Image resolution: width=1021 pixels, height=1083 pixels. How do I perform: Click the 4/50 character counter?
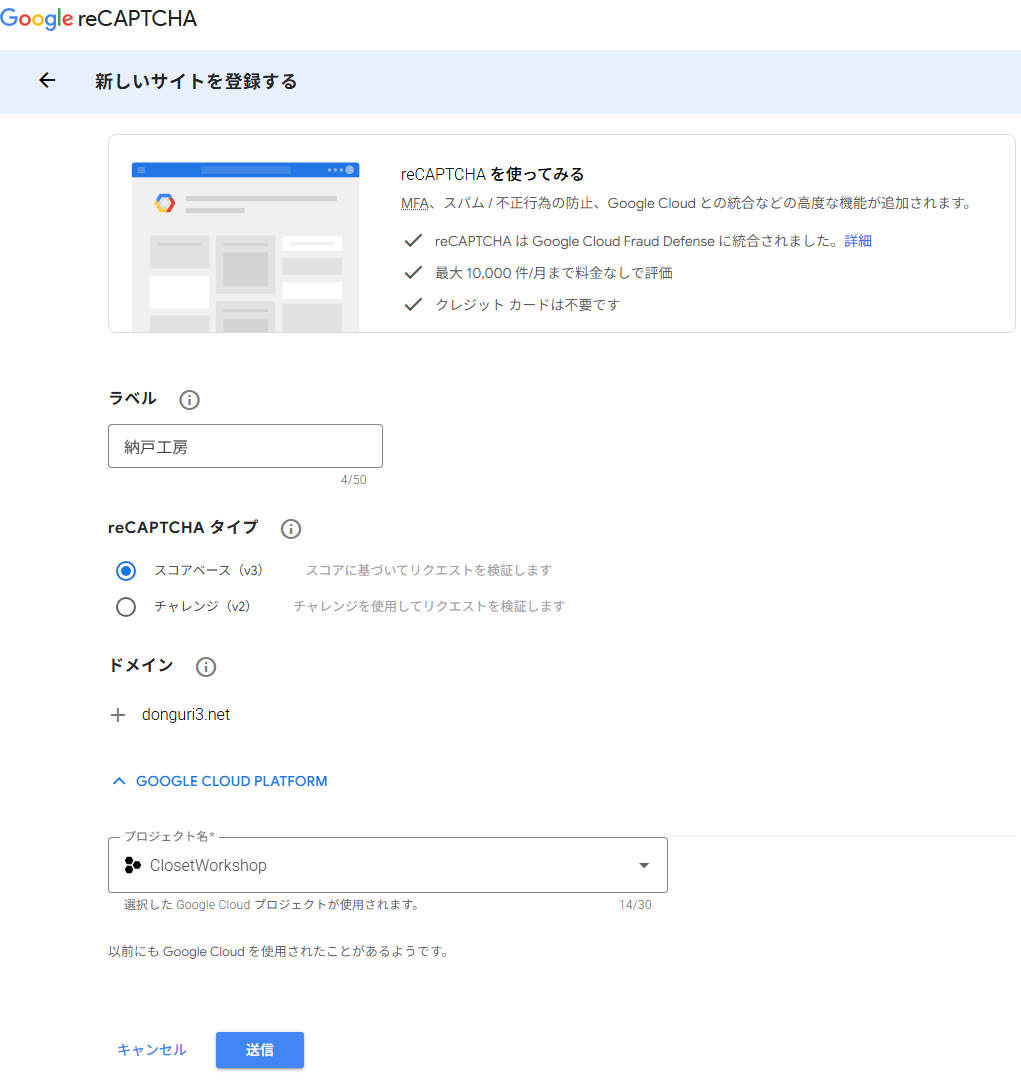coord(354,480)
